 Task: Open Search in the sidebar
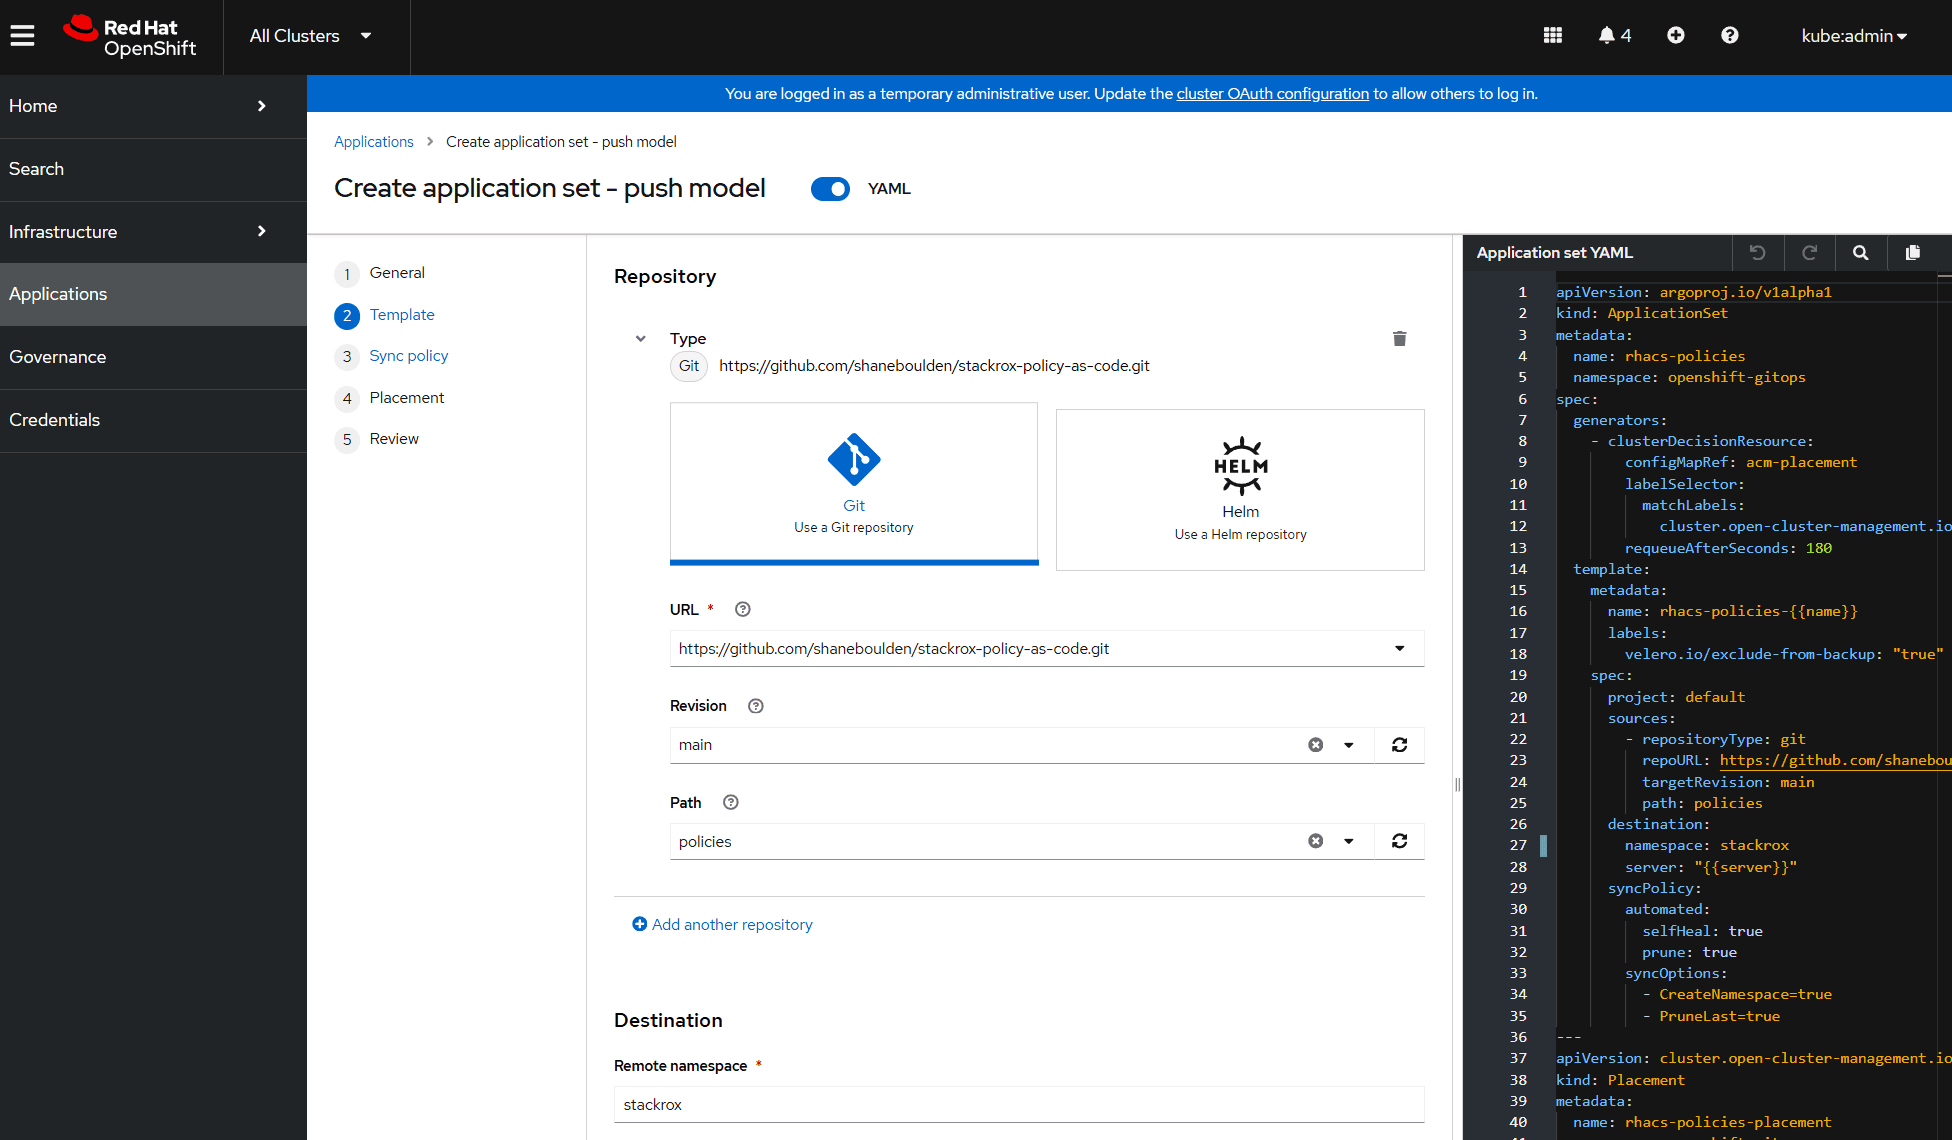point(153,169)
